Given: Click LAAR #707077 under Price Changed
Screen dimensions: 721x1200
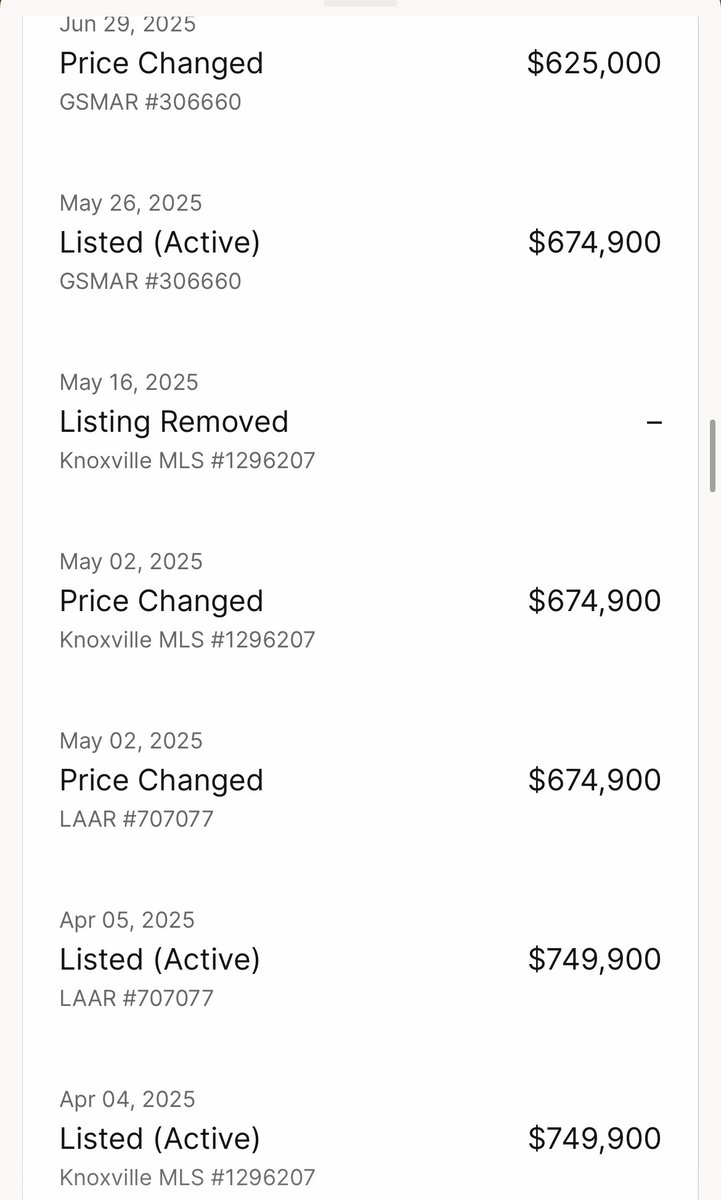Looking at the screenshot, I should [137, 818].
